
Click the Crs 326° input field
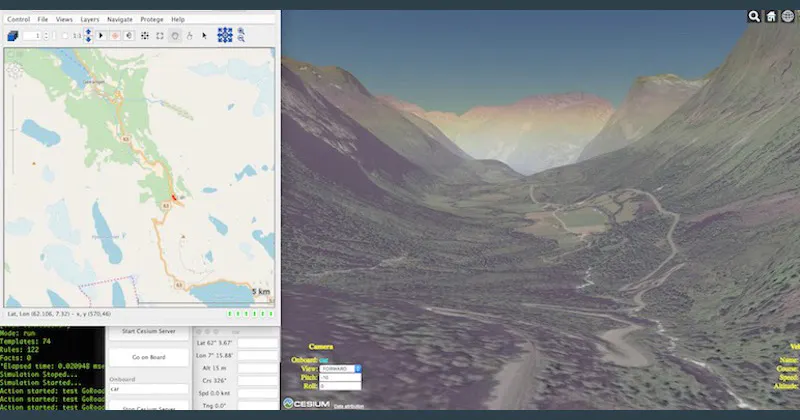tap(258, 381)
